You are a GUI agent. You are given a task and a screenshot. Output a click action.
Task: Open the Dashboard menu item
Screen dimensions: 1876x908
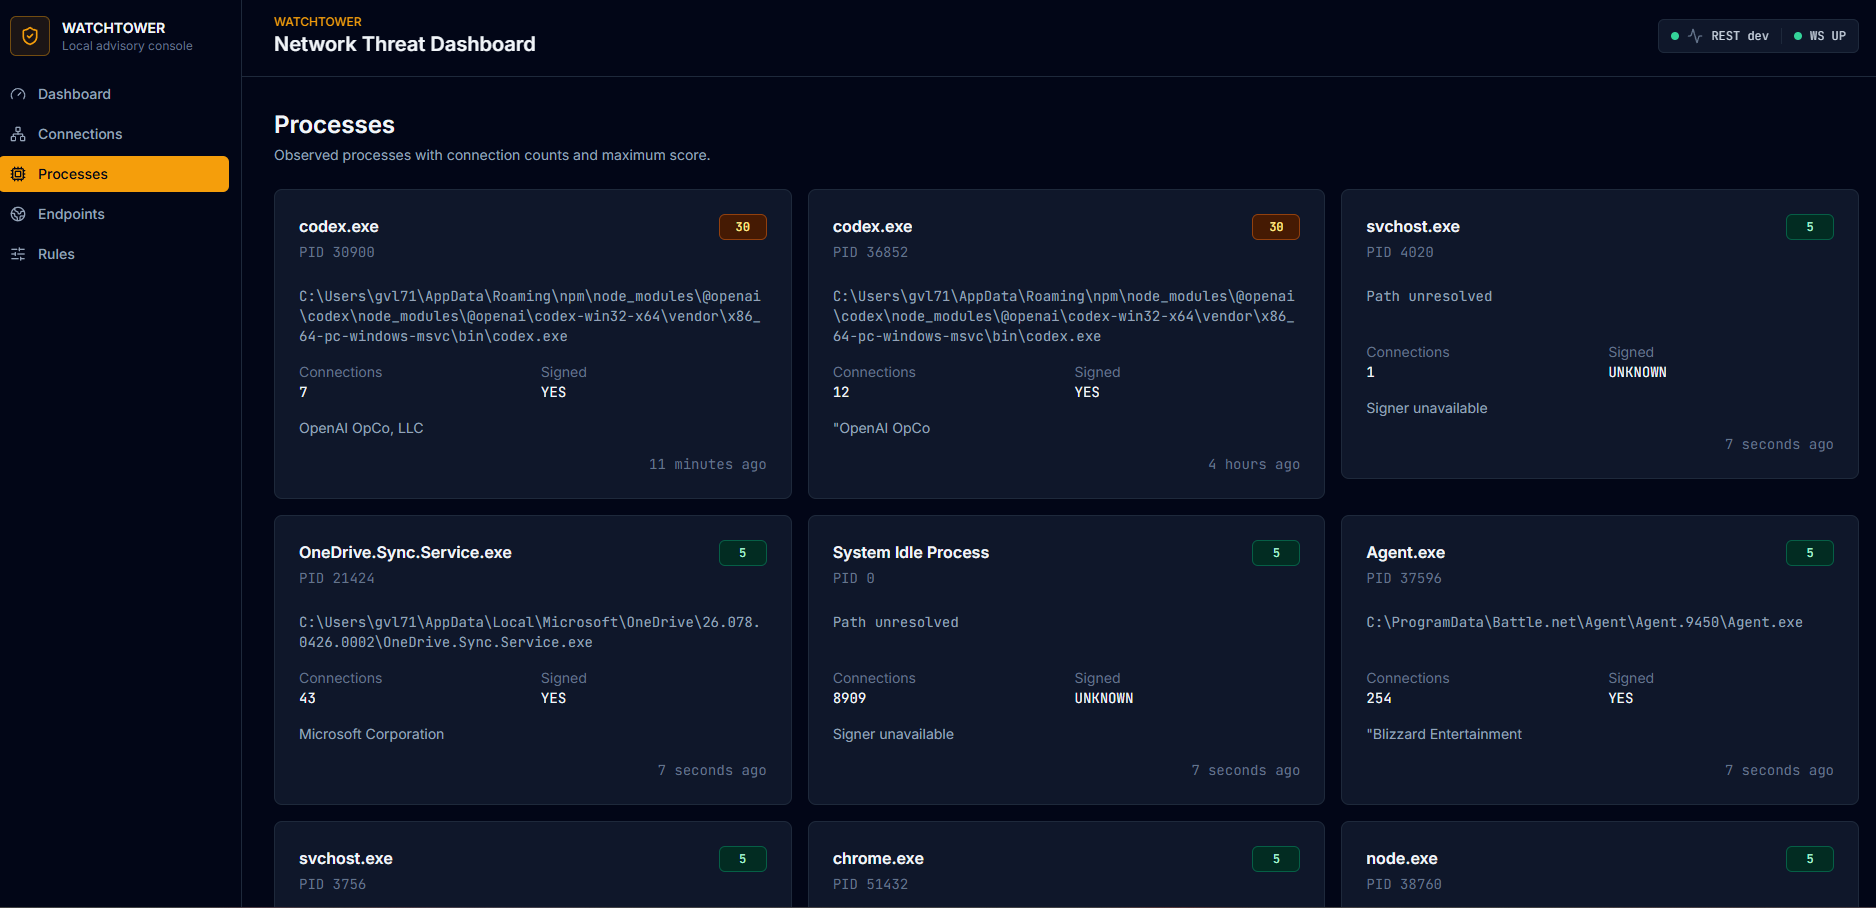pos(114,94)
